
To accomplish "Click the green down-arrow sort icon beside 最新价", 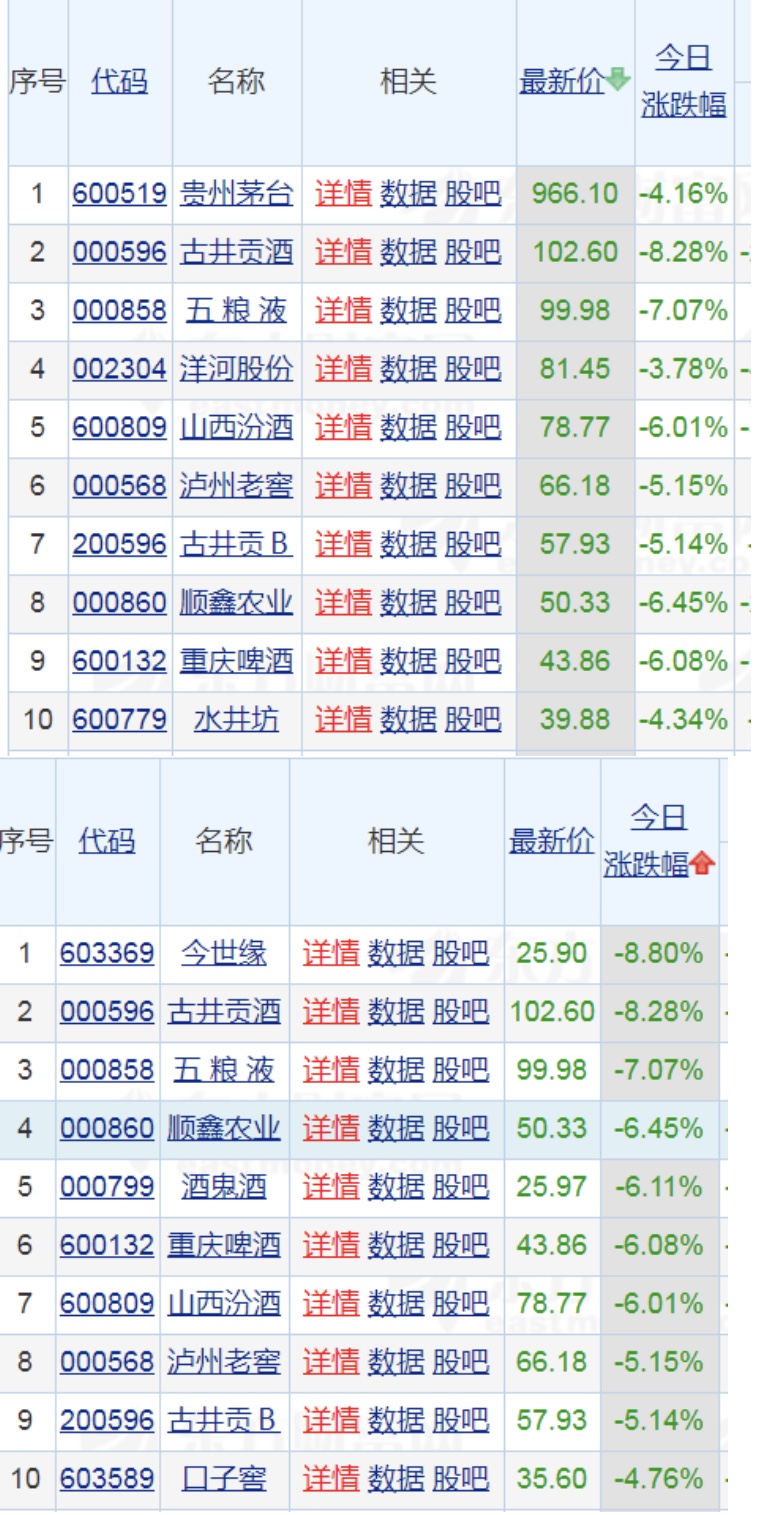I will pos(618,80).
